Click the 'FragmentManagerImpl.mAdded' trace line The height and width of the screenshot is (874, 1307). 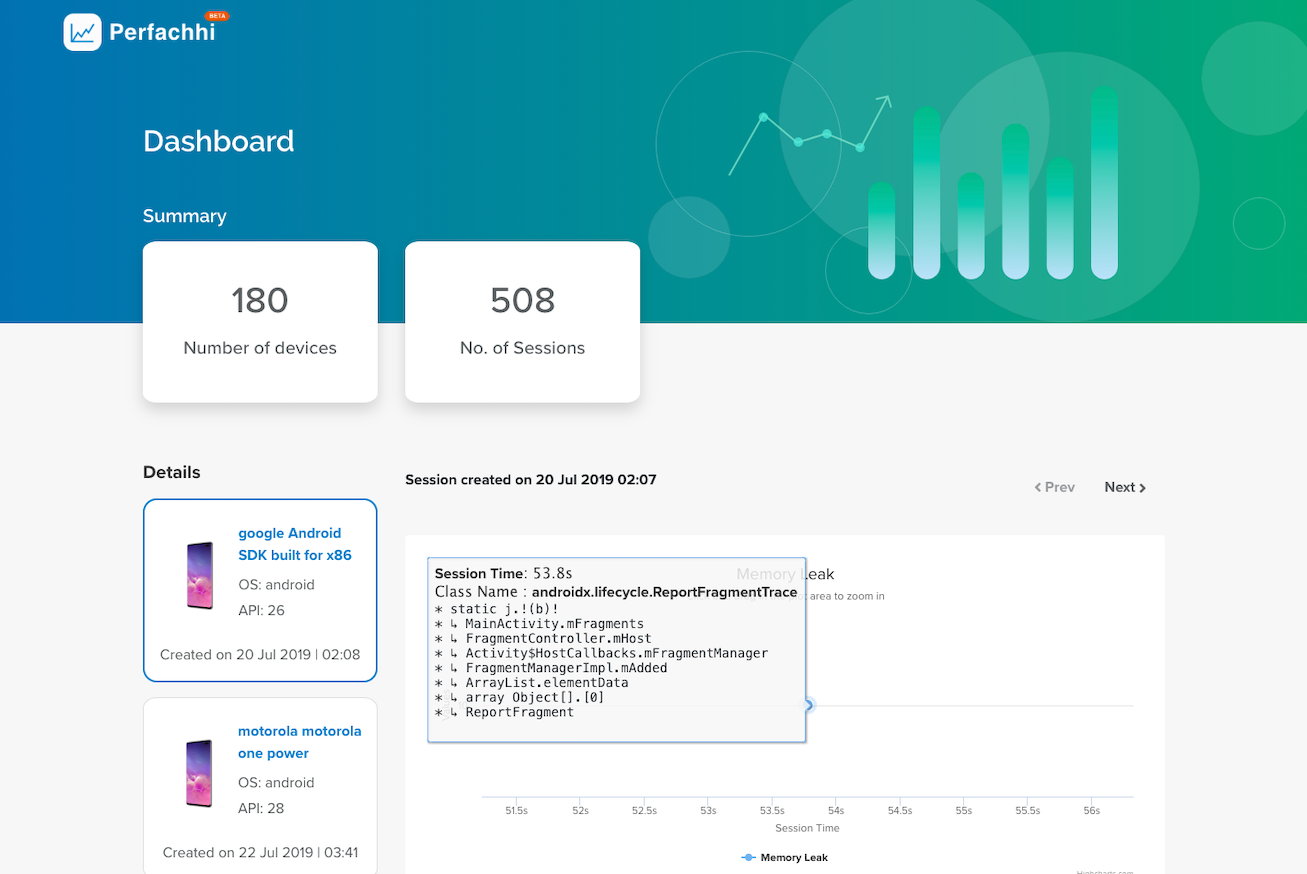point(551,668)
